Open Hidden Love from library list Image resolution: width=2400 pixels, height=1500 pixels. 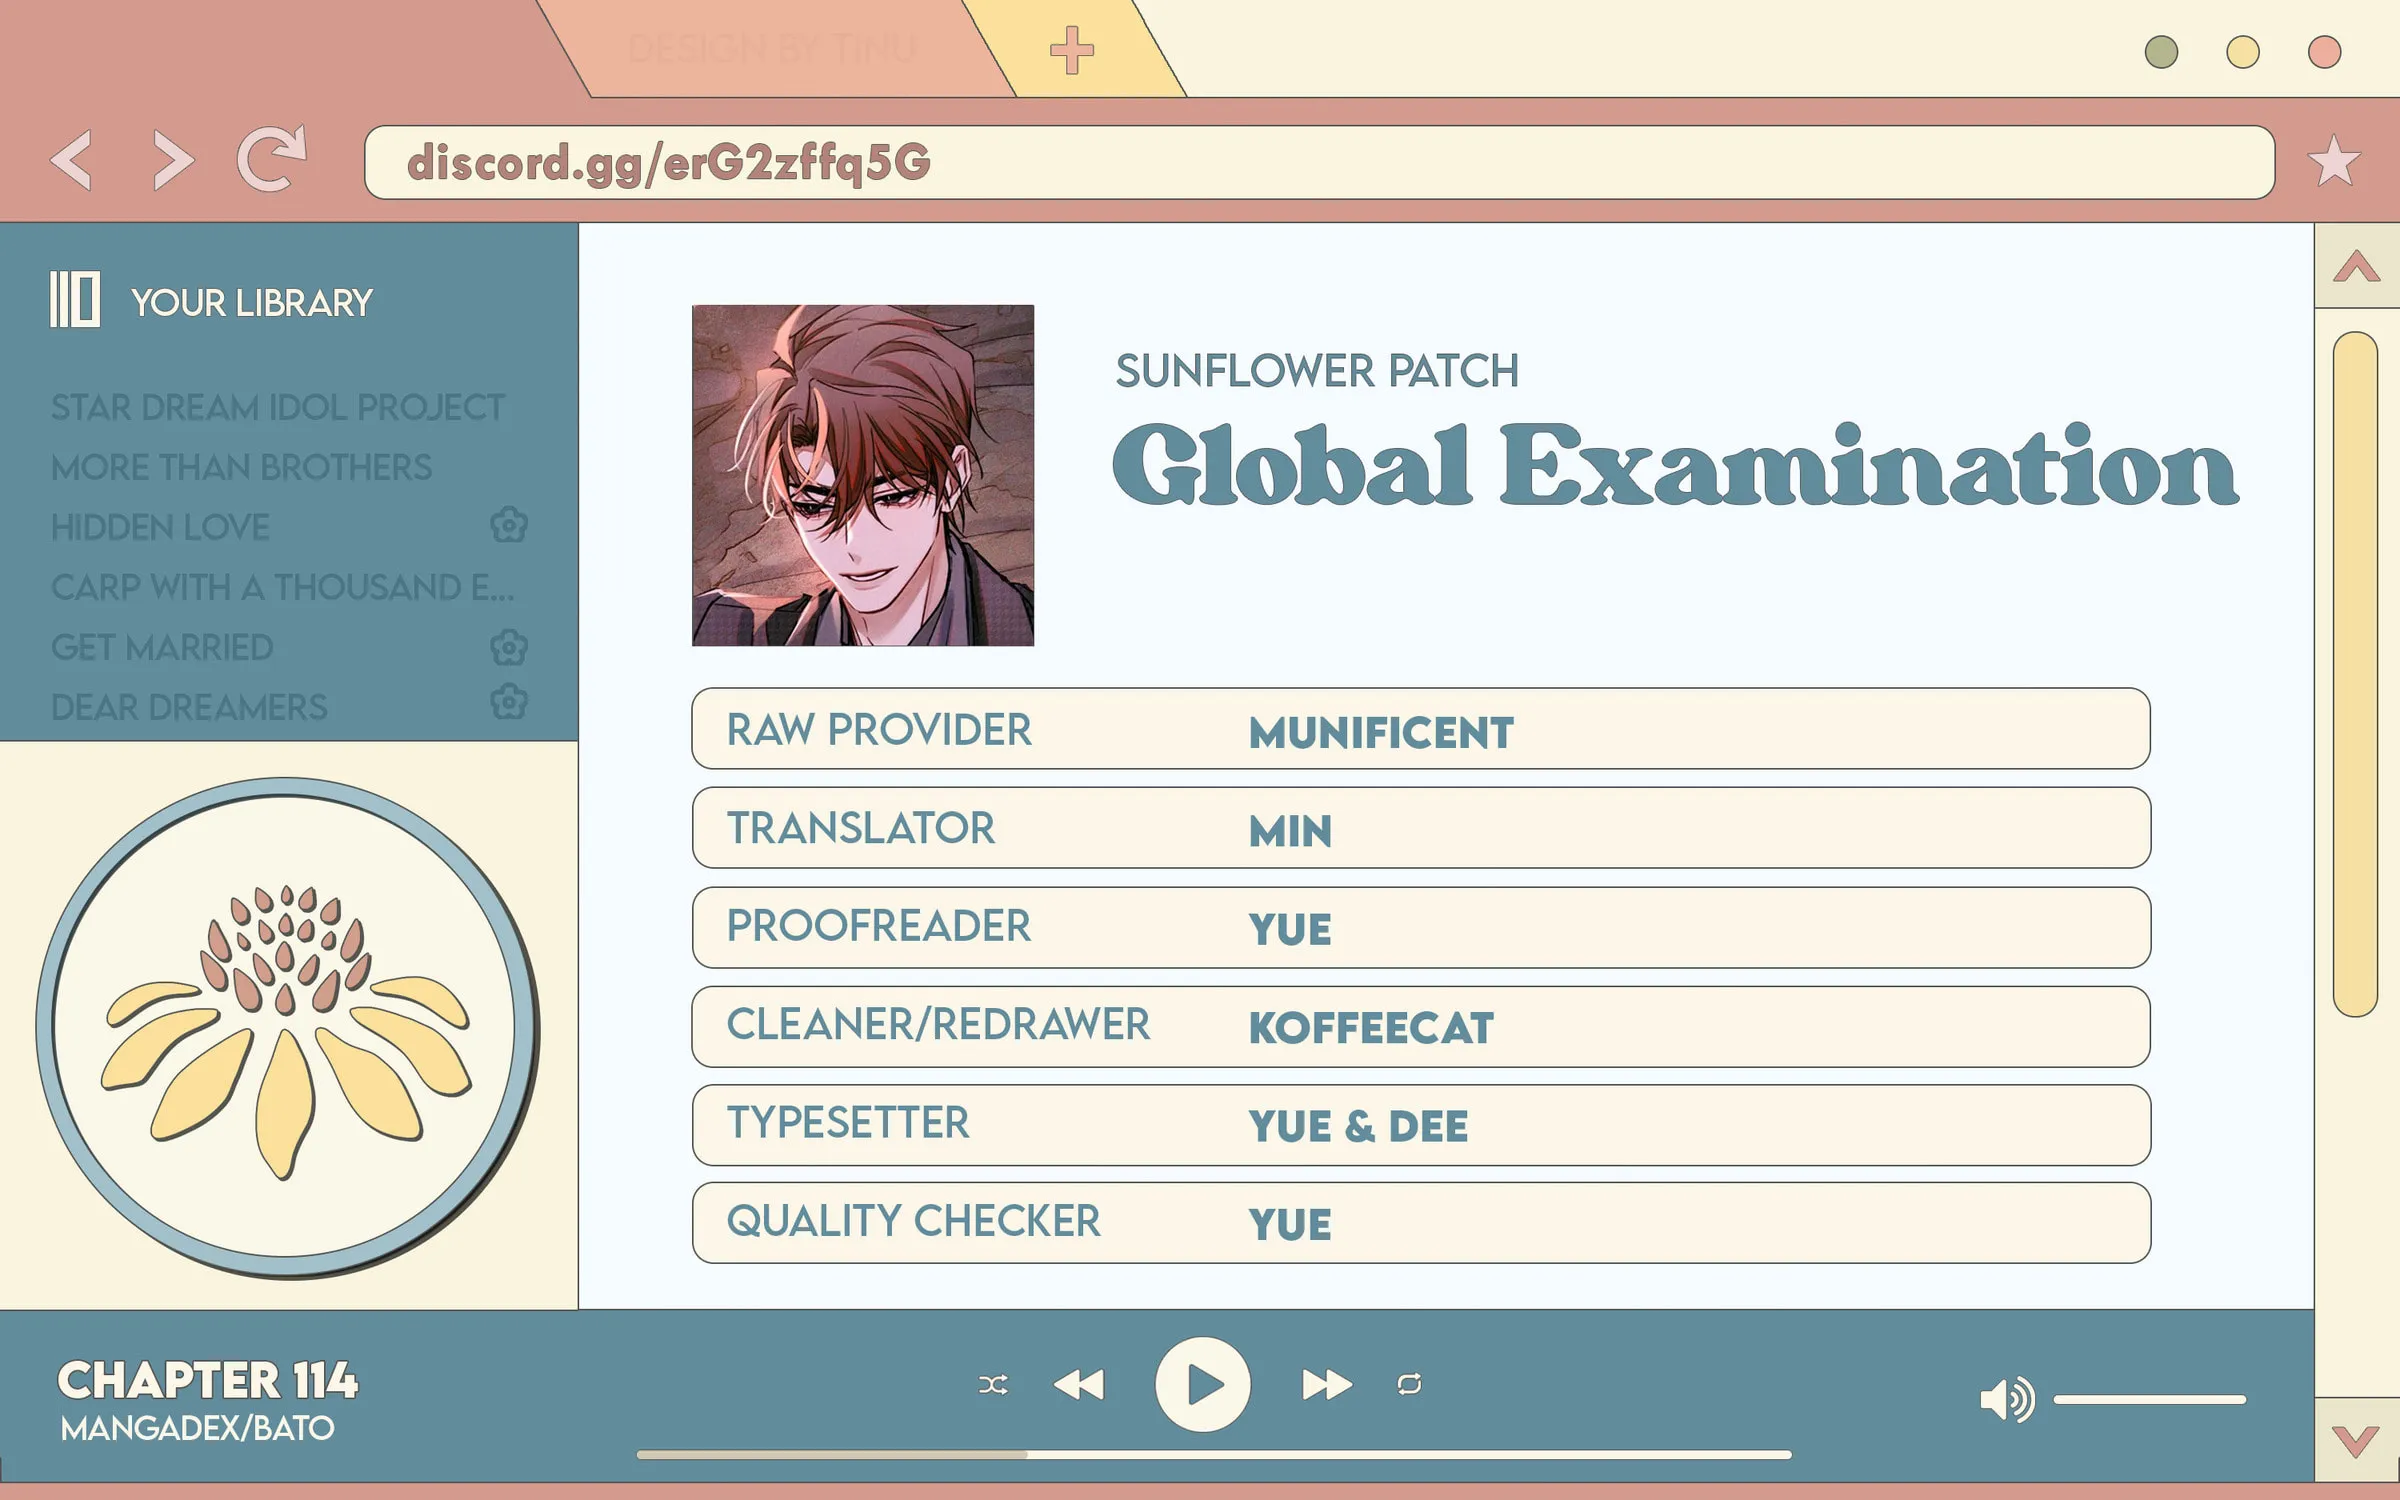click(x=160, y=527)
